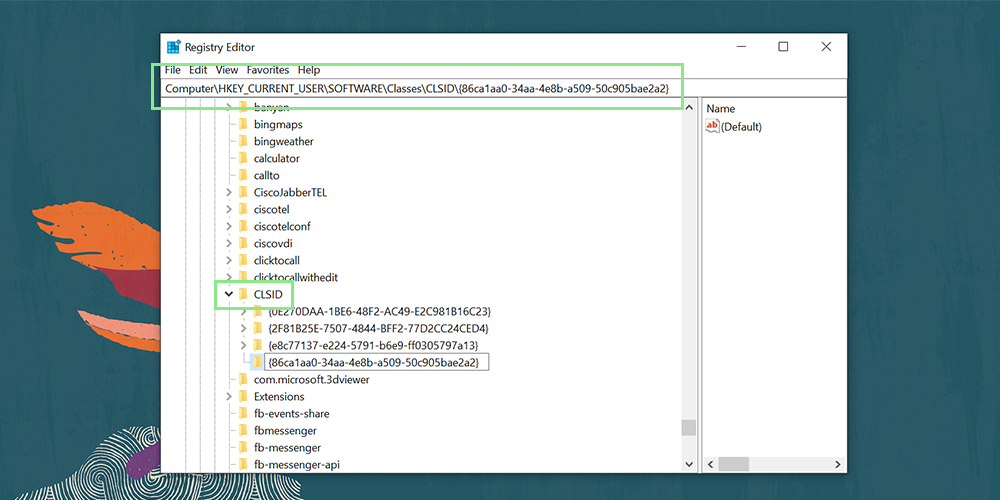Close the Registry Editor window
1000x500 pixels.
tap(826, 47)
